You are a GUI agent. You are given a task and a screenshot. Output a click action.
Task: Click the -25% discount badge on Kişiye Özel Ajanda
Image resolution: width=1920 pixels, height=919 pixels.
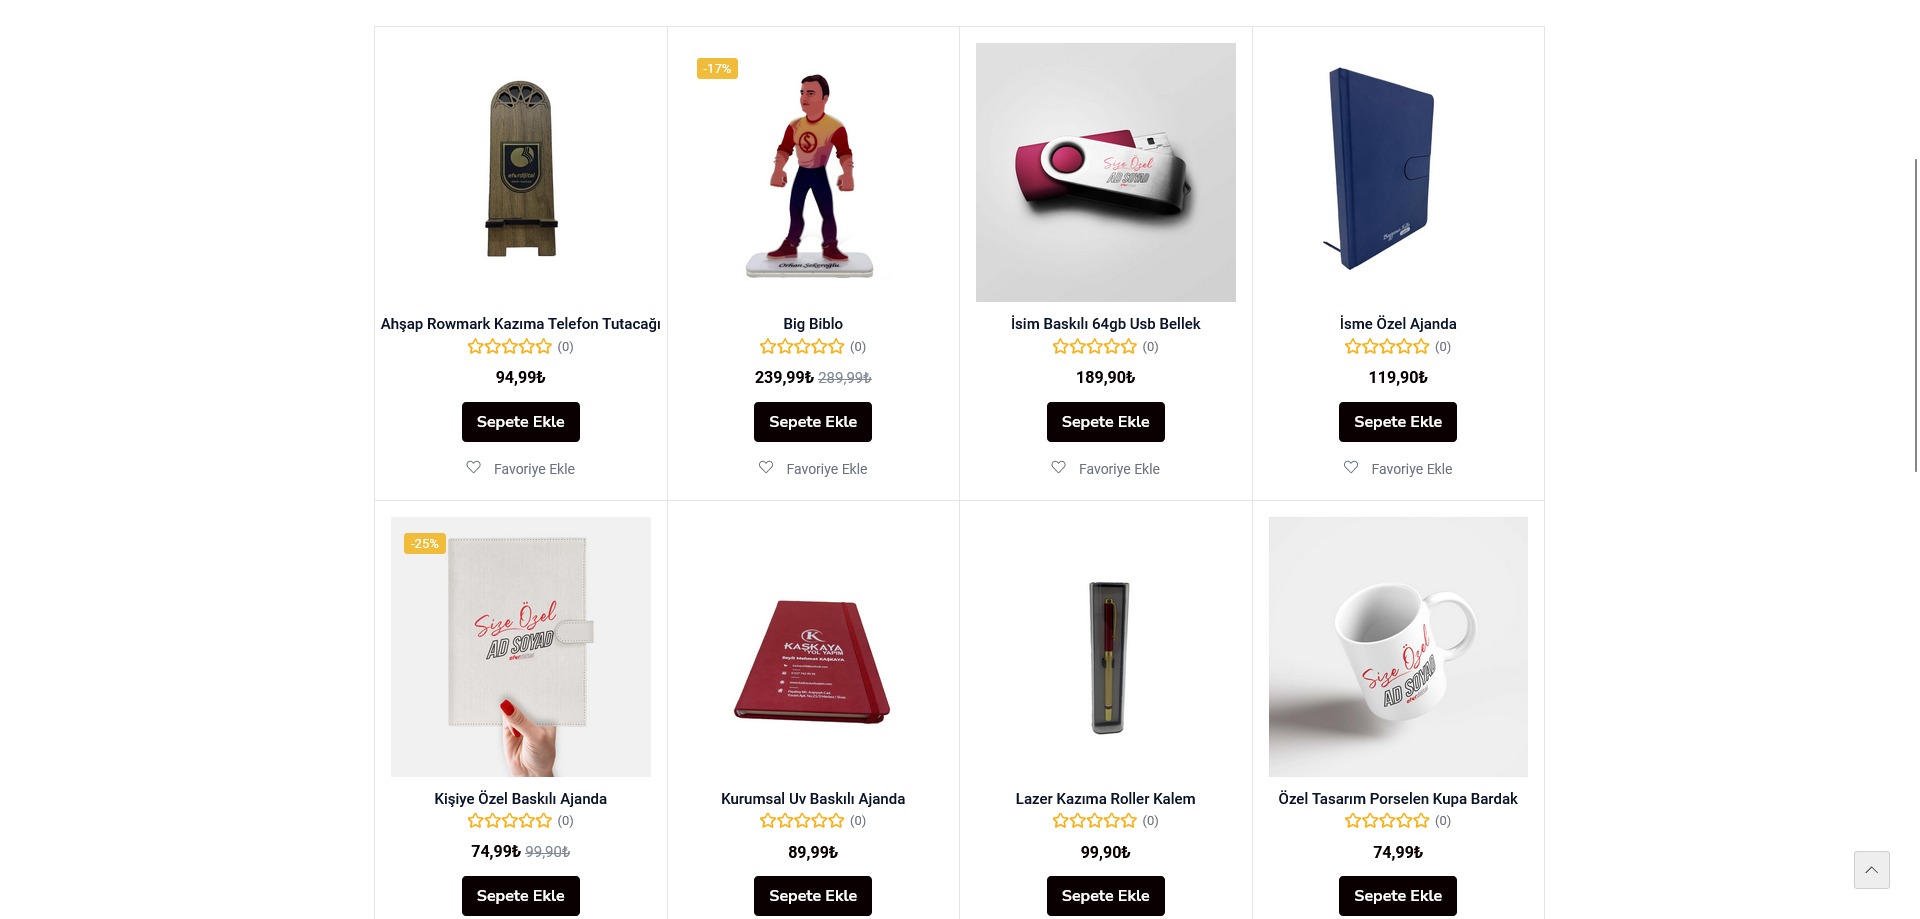coord(424,543)
